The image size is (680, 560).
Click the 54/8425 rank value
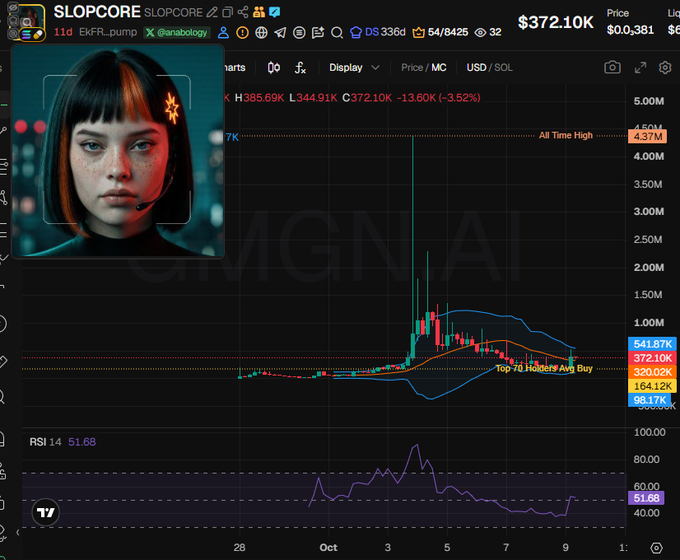pos(448,32)
